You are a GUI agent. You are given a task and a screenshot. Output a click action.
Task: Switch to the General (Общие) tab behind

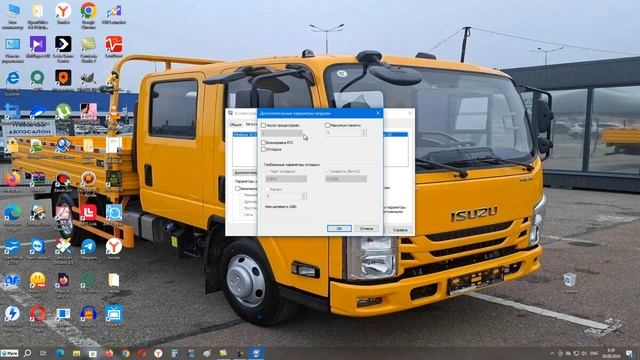point(235,124)
